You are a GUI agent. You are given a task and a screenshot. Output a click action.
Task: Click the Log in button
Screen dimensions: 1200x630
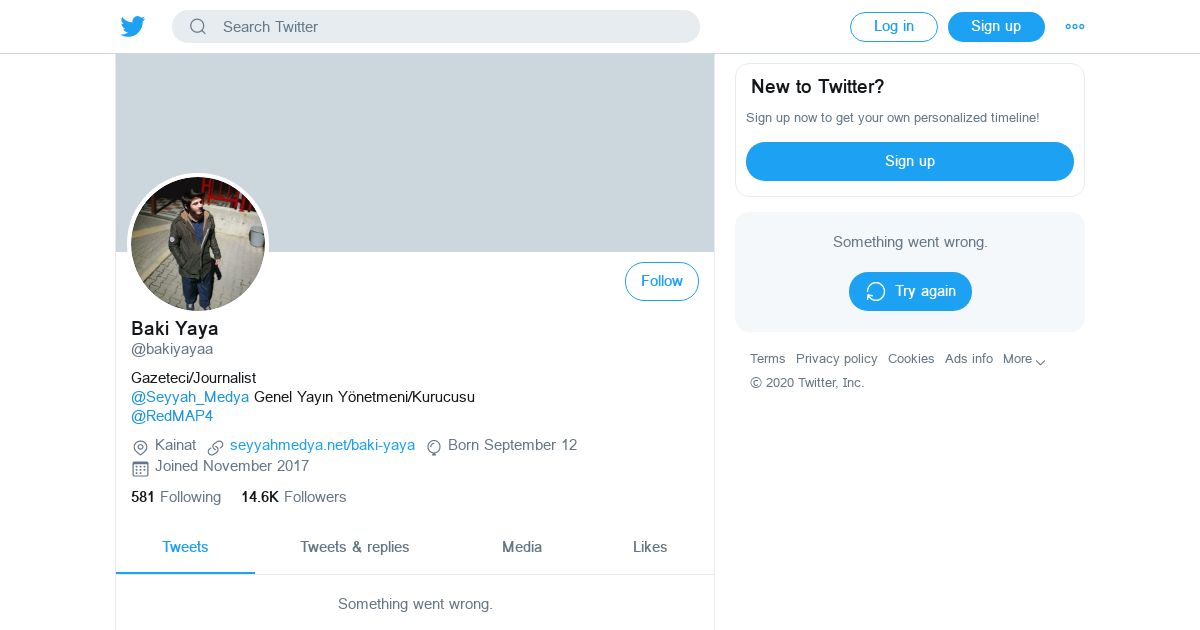pos(894,27)
